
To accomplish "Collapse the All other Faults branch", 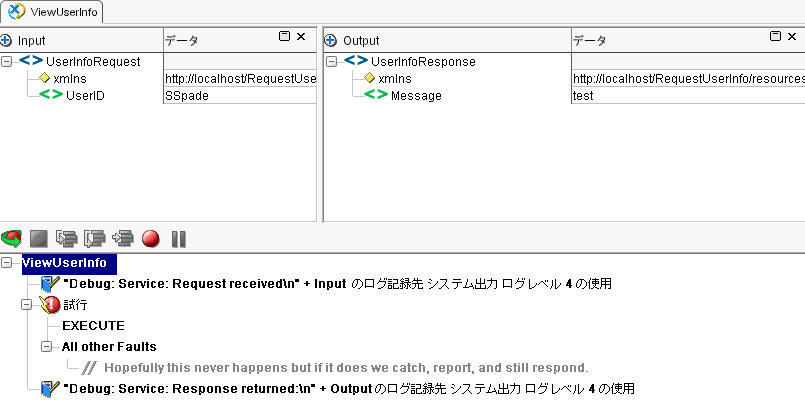I will click(x=47, y=347).
